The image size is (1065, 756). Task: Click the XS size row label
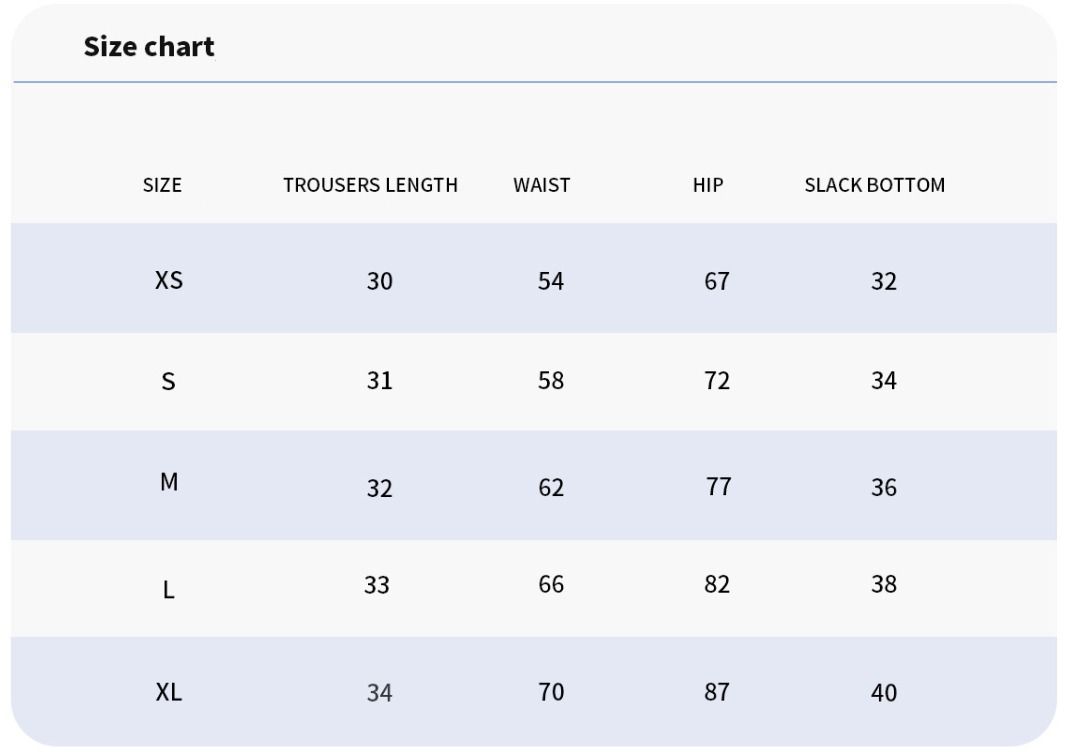pyautogui.click(x=168, y=280)
